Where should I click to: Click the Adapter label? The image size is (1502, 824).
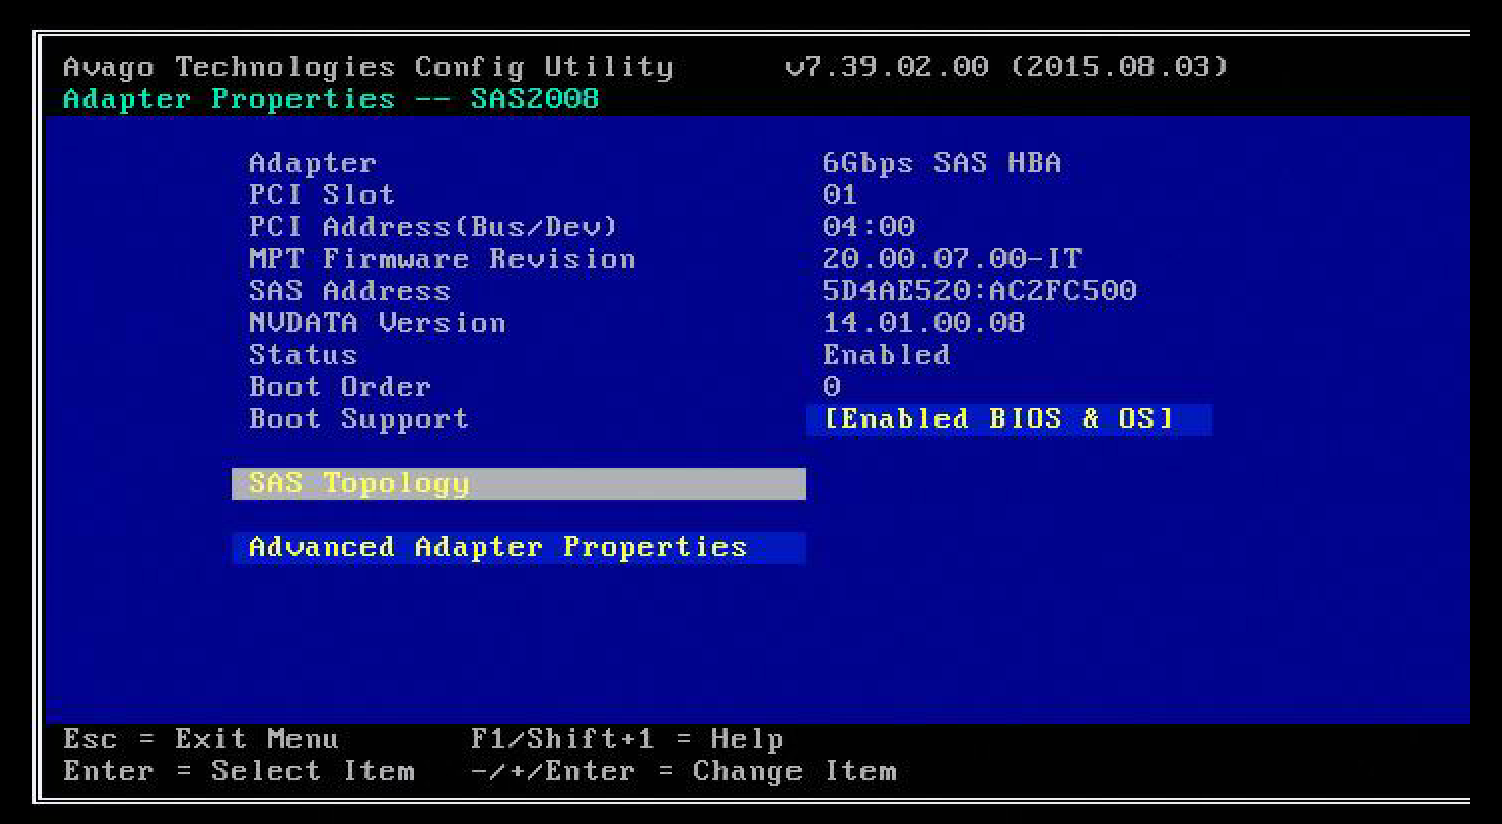(313, 162)
